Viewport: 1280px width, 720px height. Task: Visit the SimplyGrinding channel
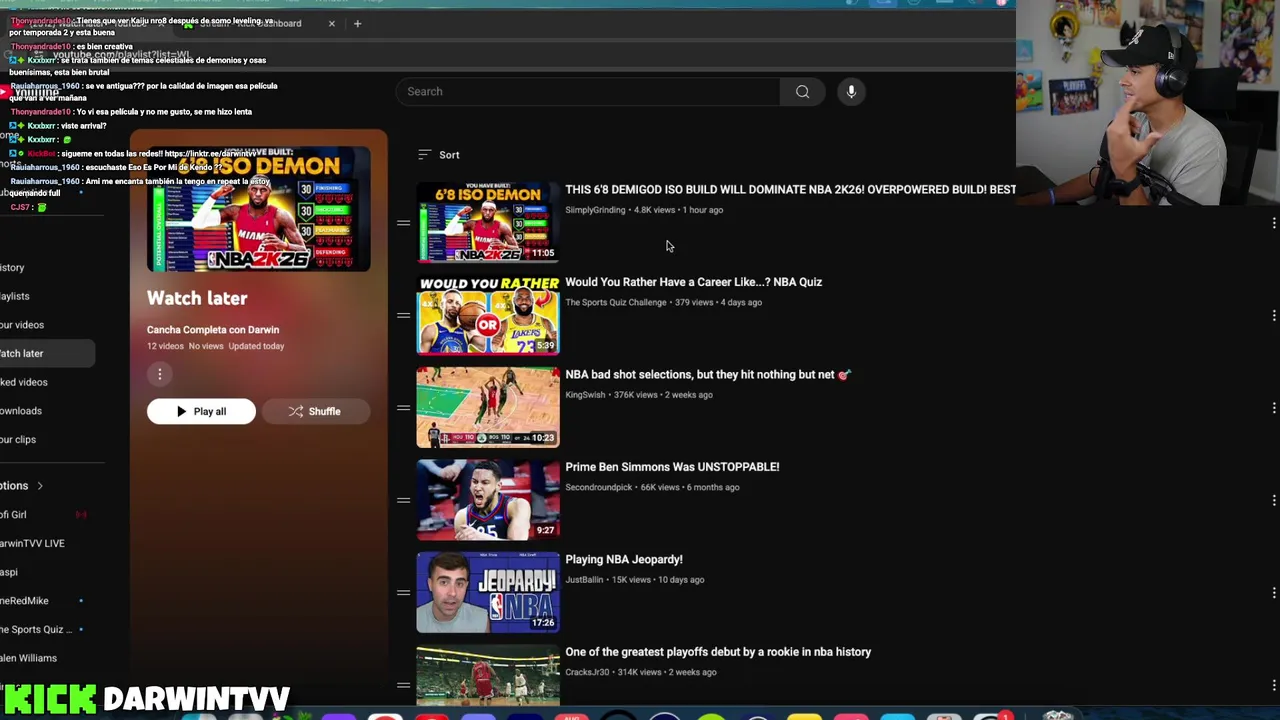tap(595, 210)
